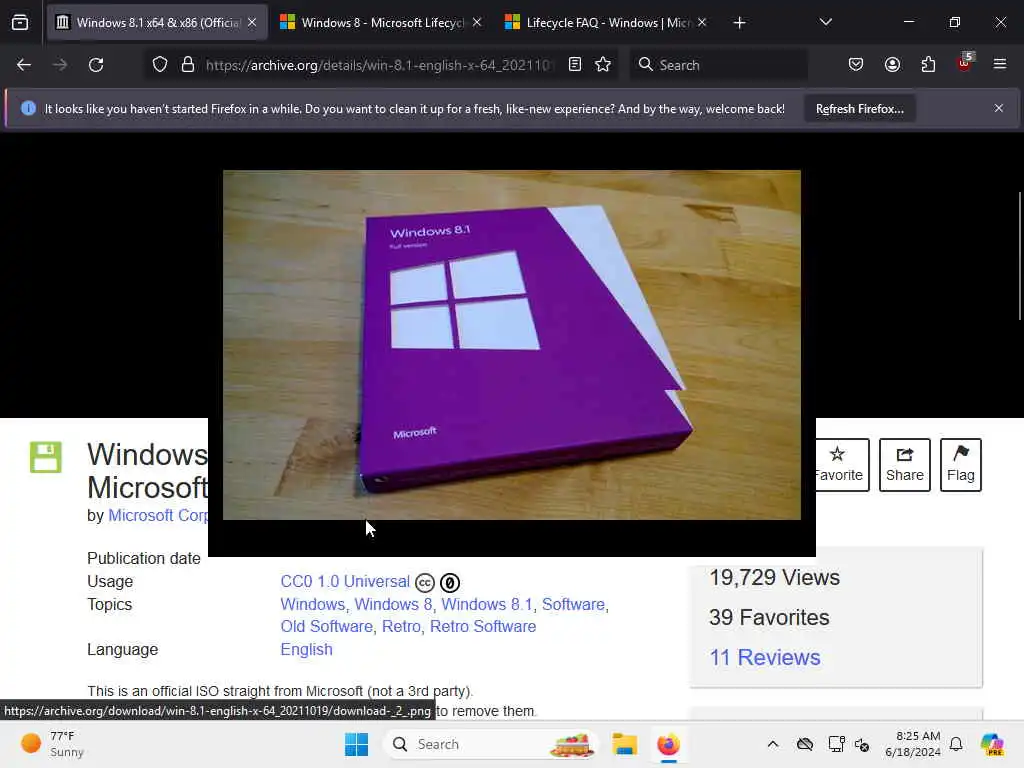Open the uBlock Origin extension icon

(965, 63)
